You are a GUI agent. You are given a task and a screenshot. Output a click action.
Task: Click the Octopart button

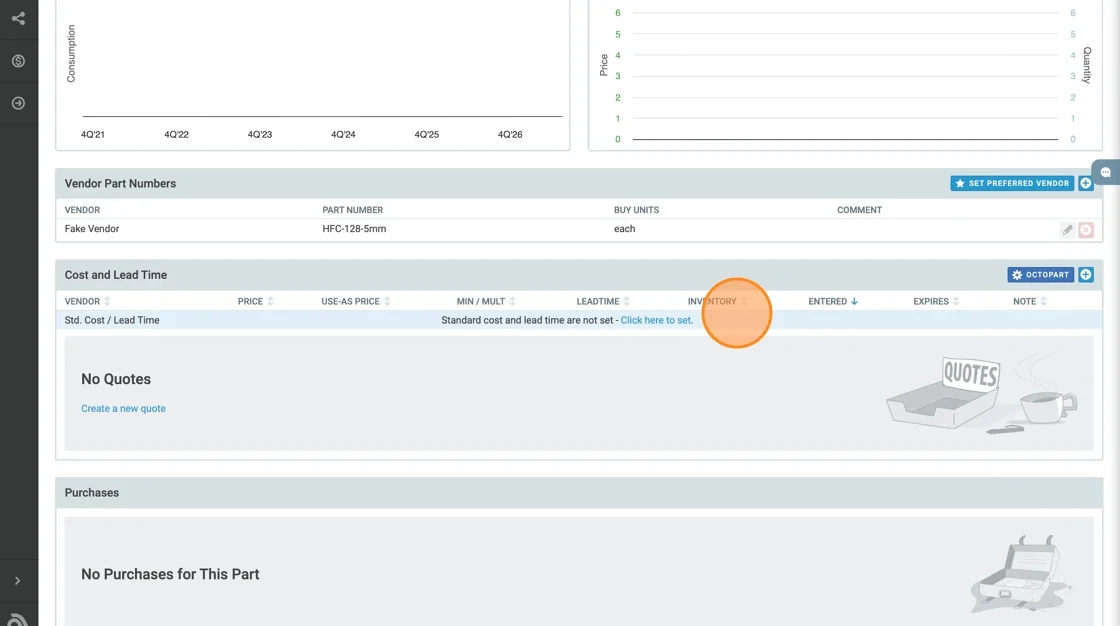tap(1040, 275)
